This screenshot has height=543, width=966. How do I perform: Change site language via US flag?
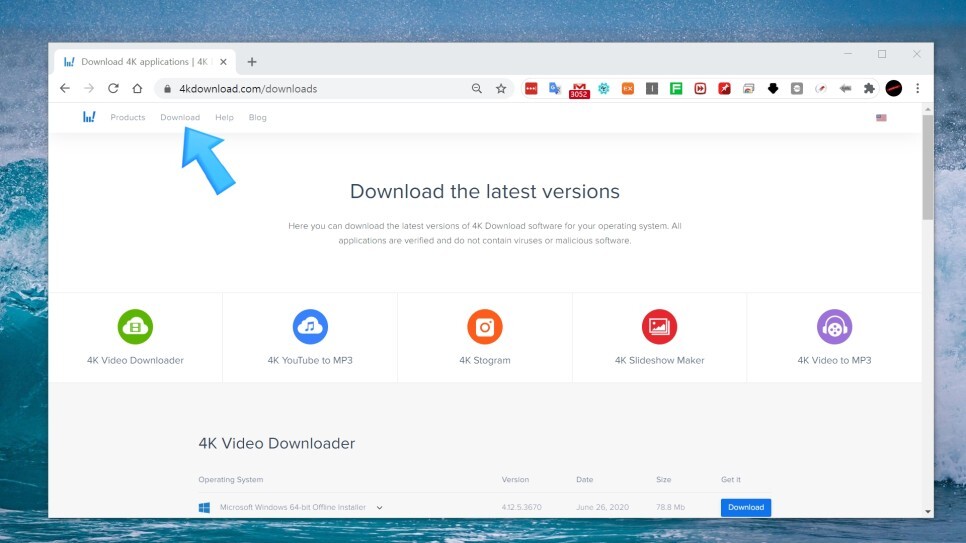882,117
